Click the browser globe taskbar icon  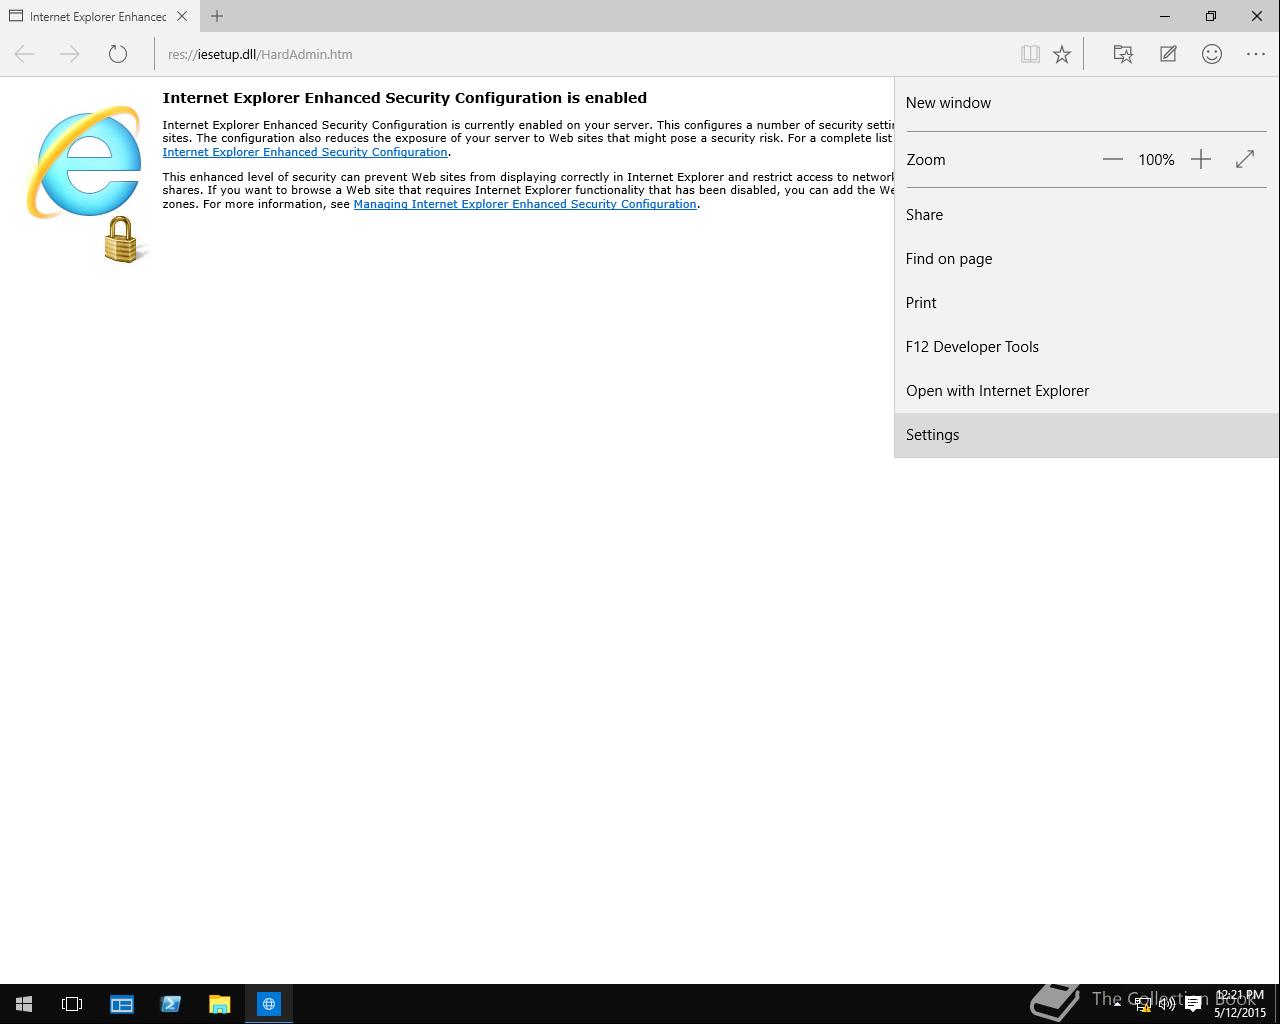269,1004
